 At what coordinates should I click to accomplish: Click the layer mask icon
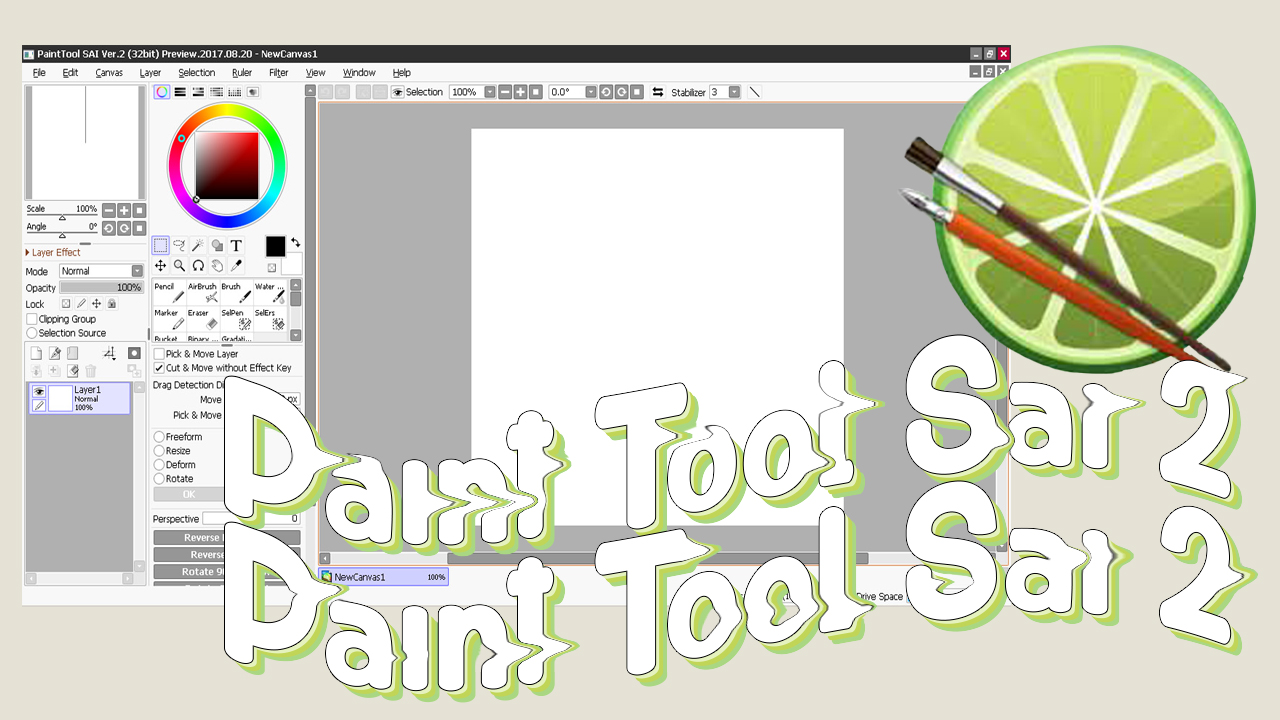(134, 353)
